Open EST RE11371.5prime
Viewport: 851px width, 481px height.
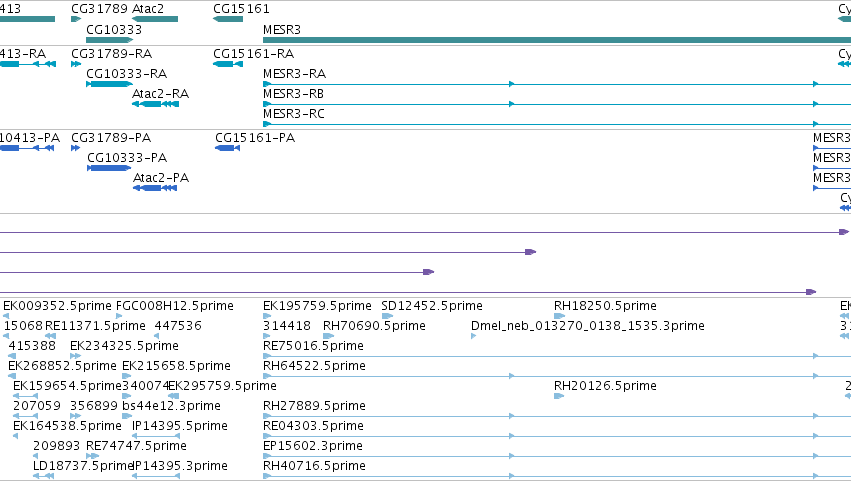pyautogui.click(x=96, y=326)
